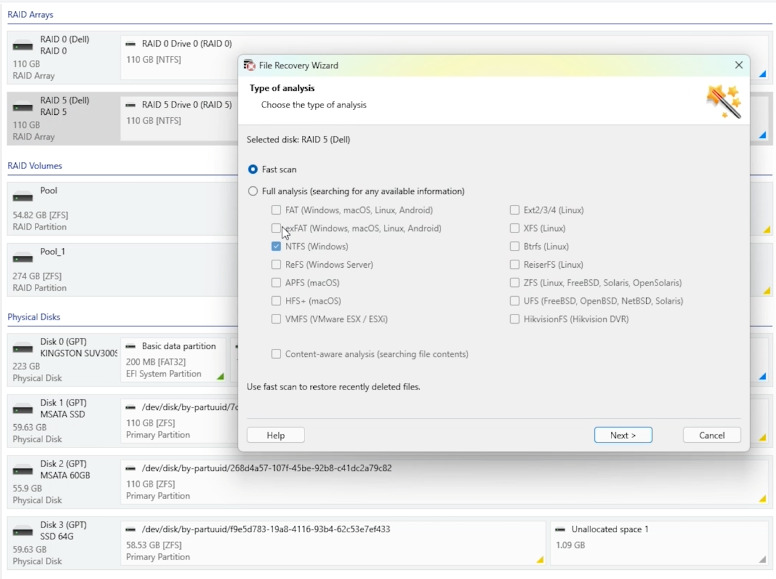The image size is (776, 579).
Task: Click blue corner marker on RAID 0 row
Action: click(763, 74)
